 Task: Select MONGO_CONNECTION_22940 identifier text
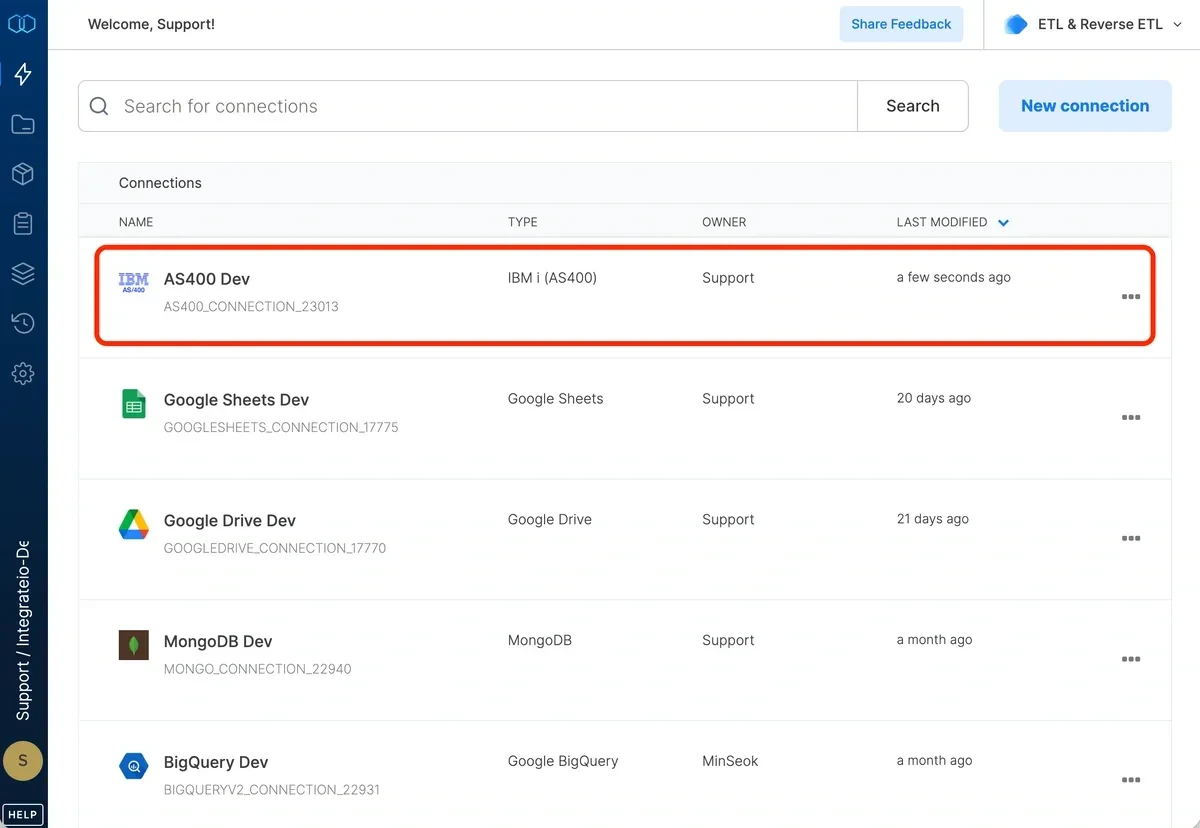258,669
